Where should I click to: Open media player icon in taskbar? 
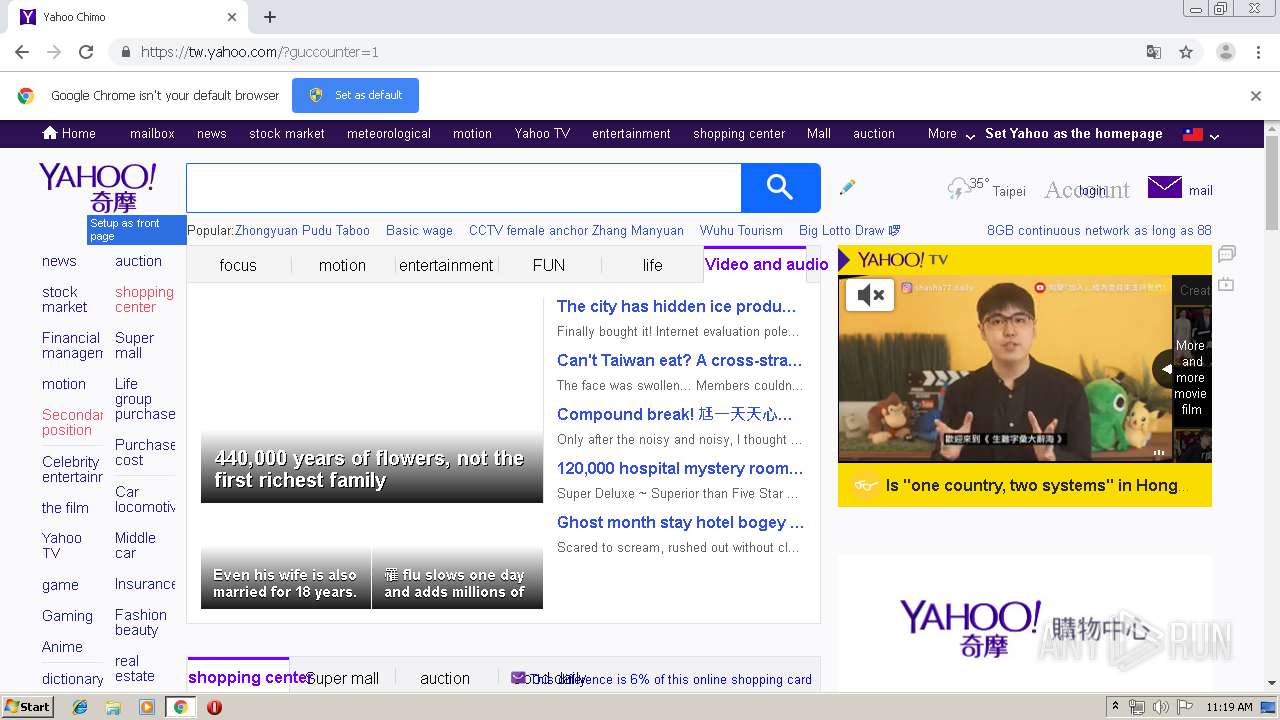(x=147, y=707)
